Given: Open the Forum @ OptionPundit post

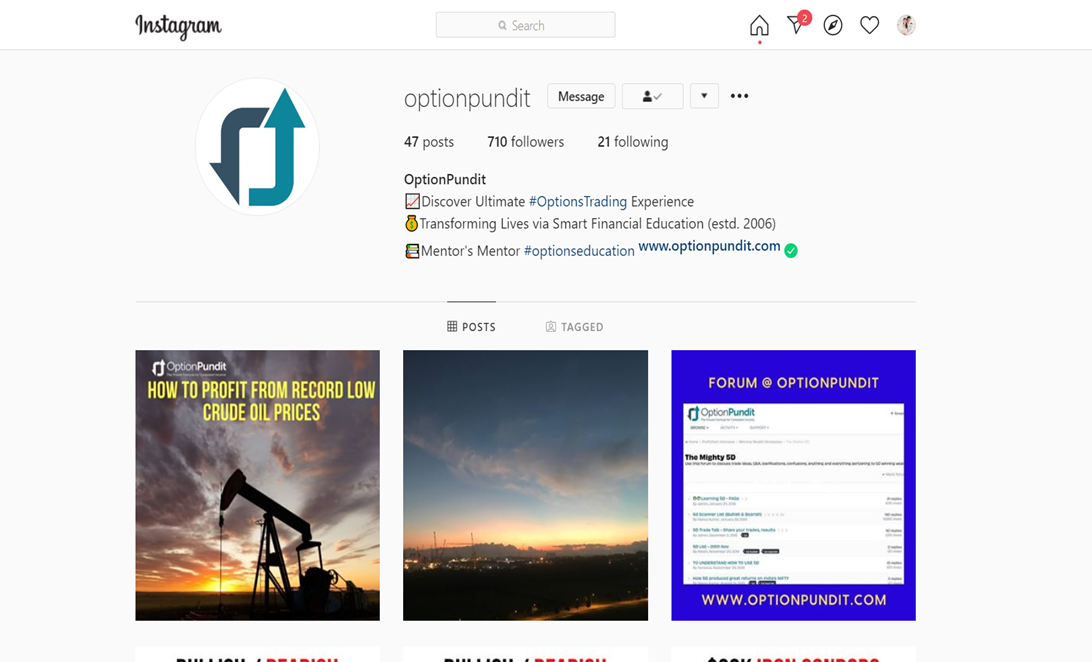Looking at the screenshot, I should click(x=793, y=485).
